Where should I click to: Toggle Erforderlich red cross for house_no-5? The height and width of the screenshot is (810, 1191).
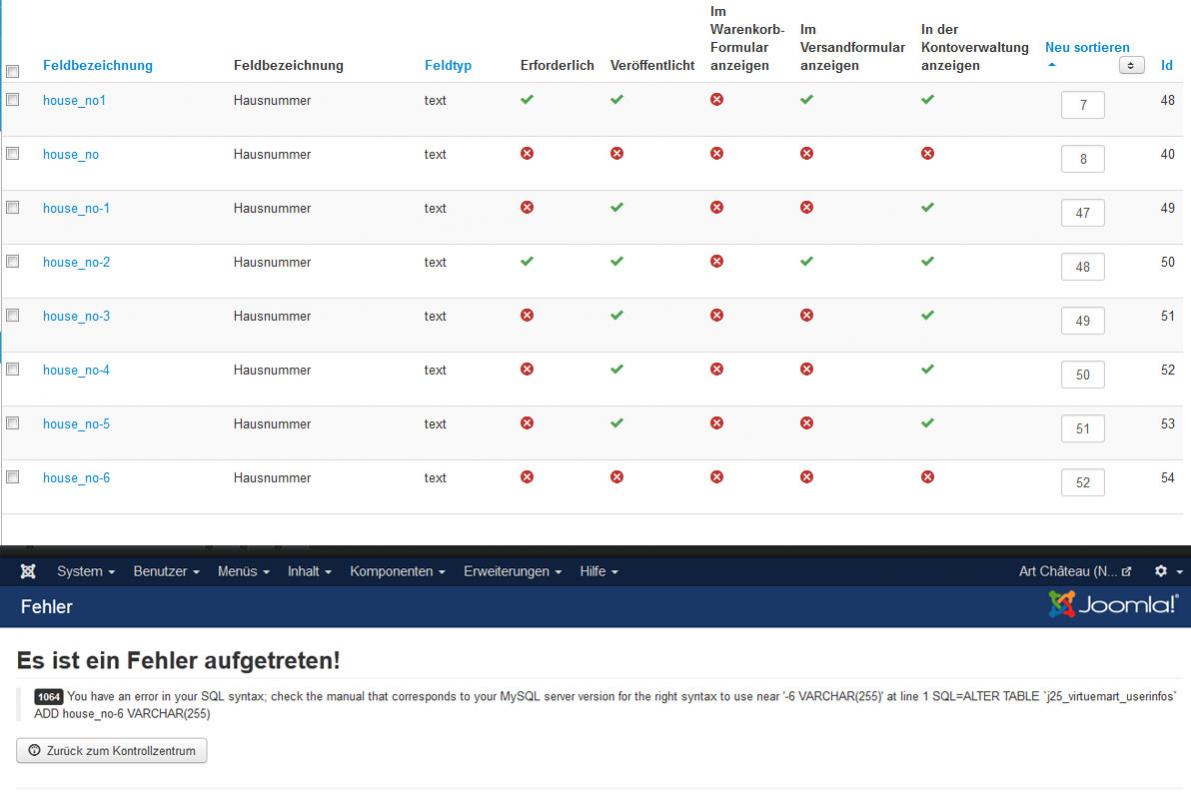coord(527,424)
